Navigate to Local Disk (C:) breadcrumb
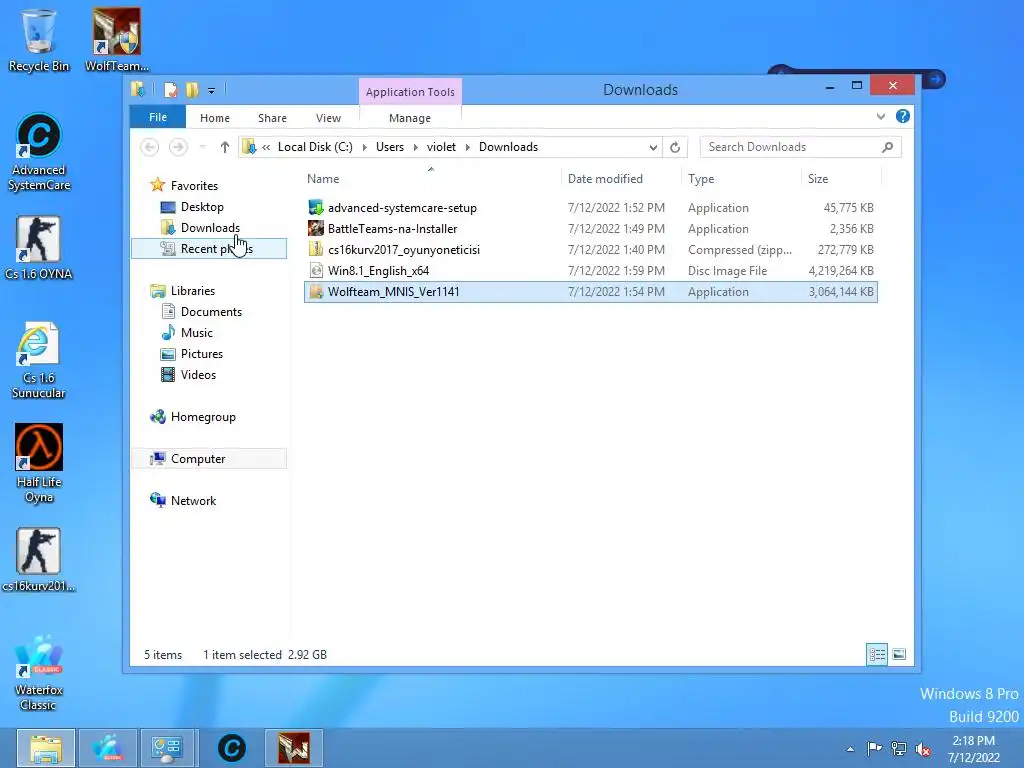This screenshot has height=768, width=1024. [x=315, y=147]
